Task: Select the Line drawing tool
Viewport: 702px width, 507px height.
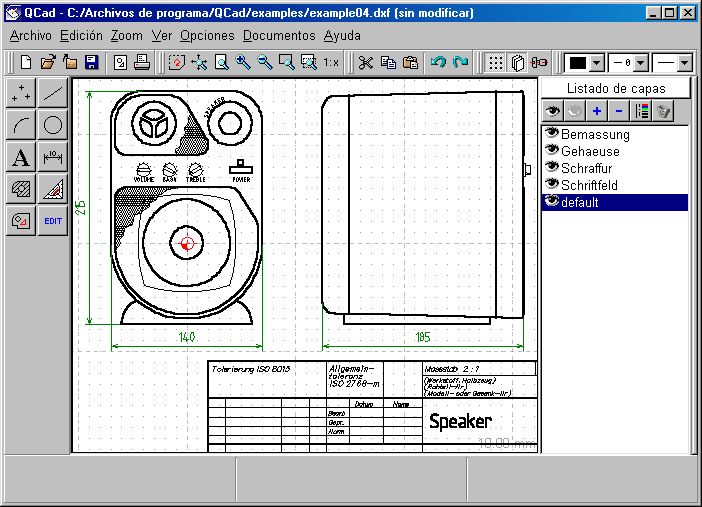Action: [54, 94]
